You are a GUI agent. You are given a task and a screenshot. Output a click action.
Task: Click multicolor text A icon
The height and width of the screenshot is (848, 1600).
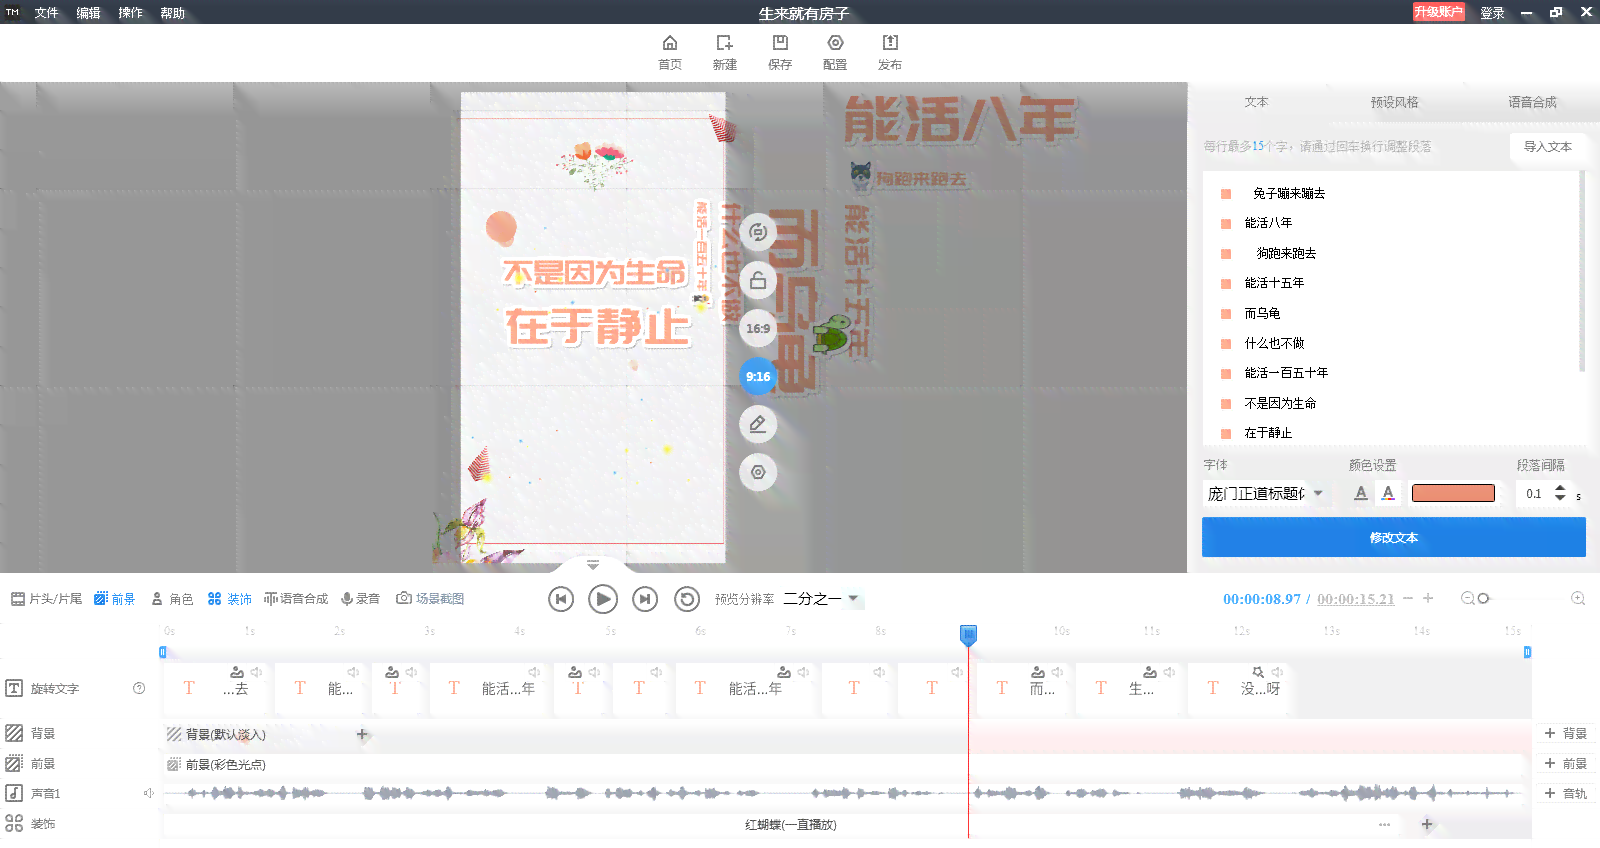[1388, 493]
